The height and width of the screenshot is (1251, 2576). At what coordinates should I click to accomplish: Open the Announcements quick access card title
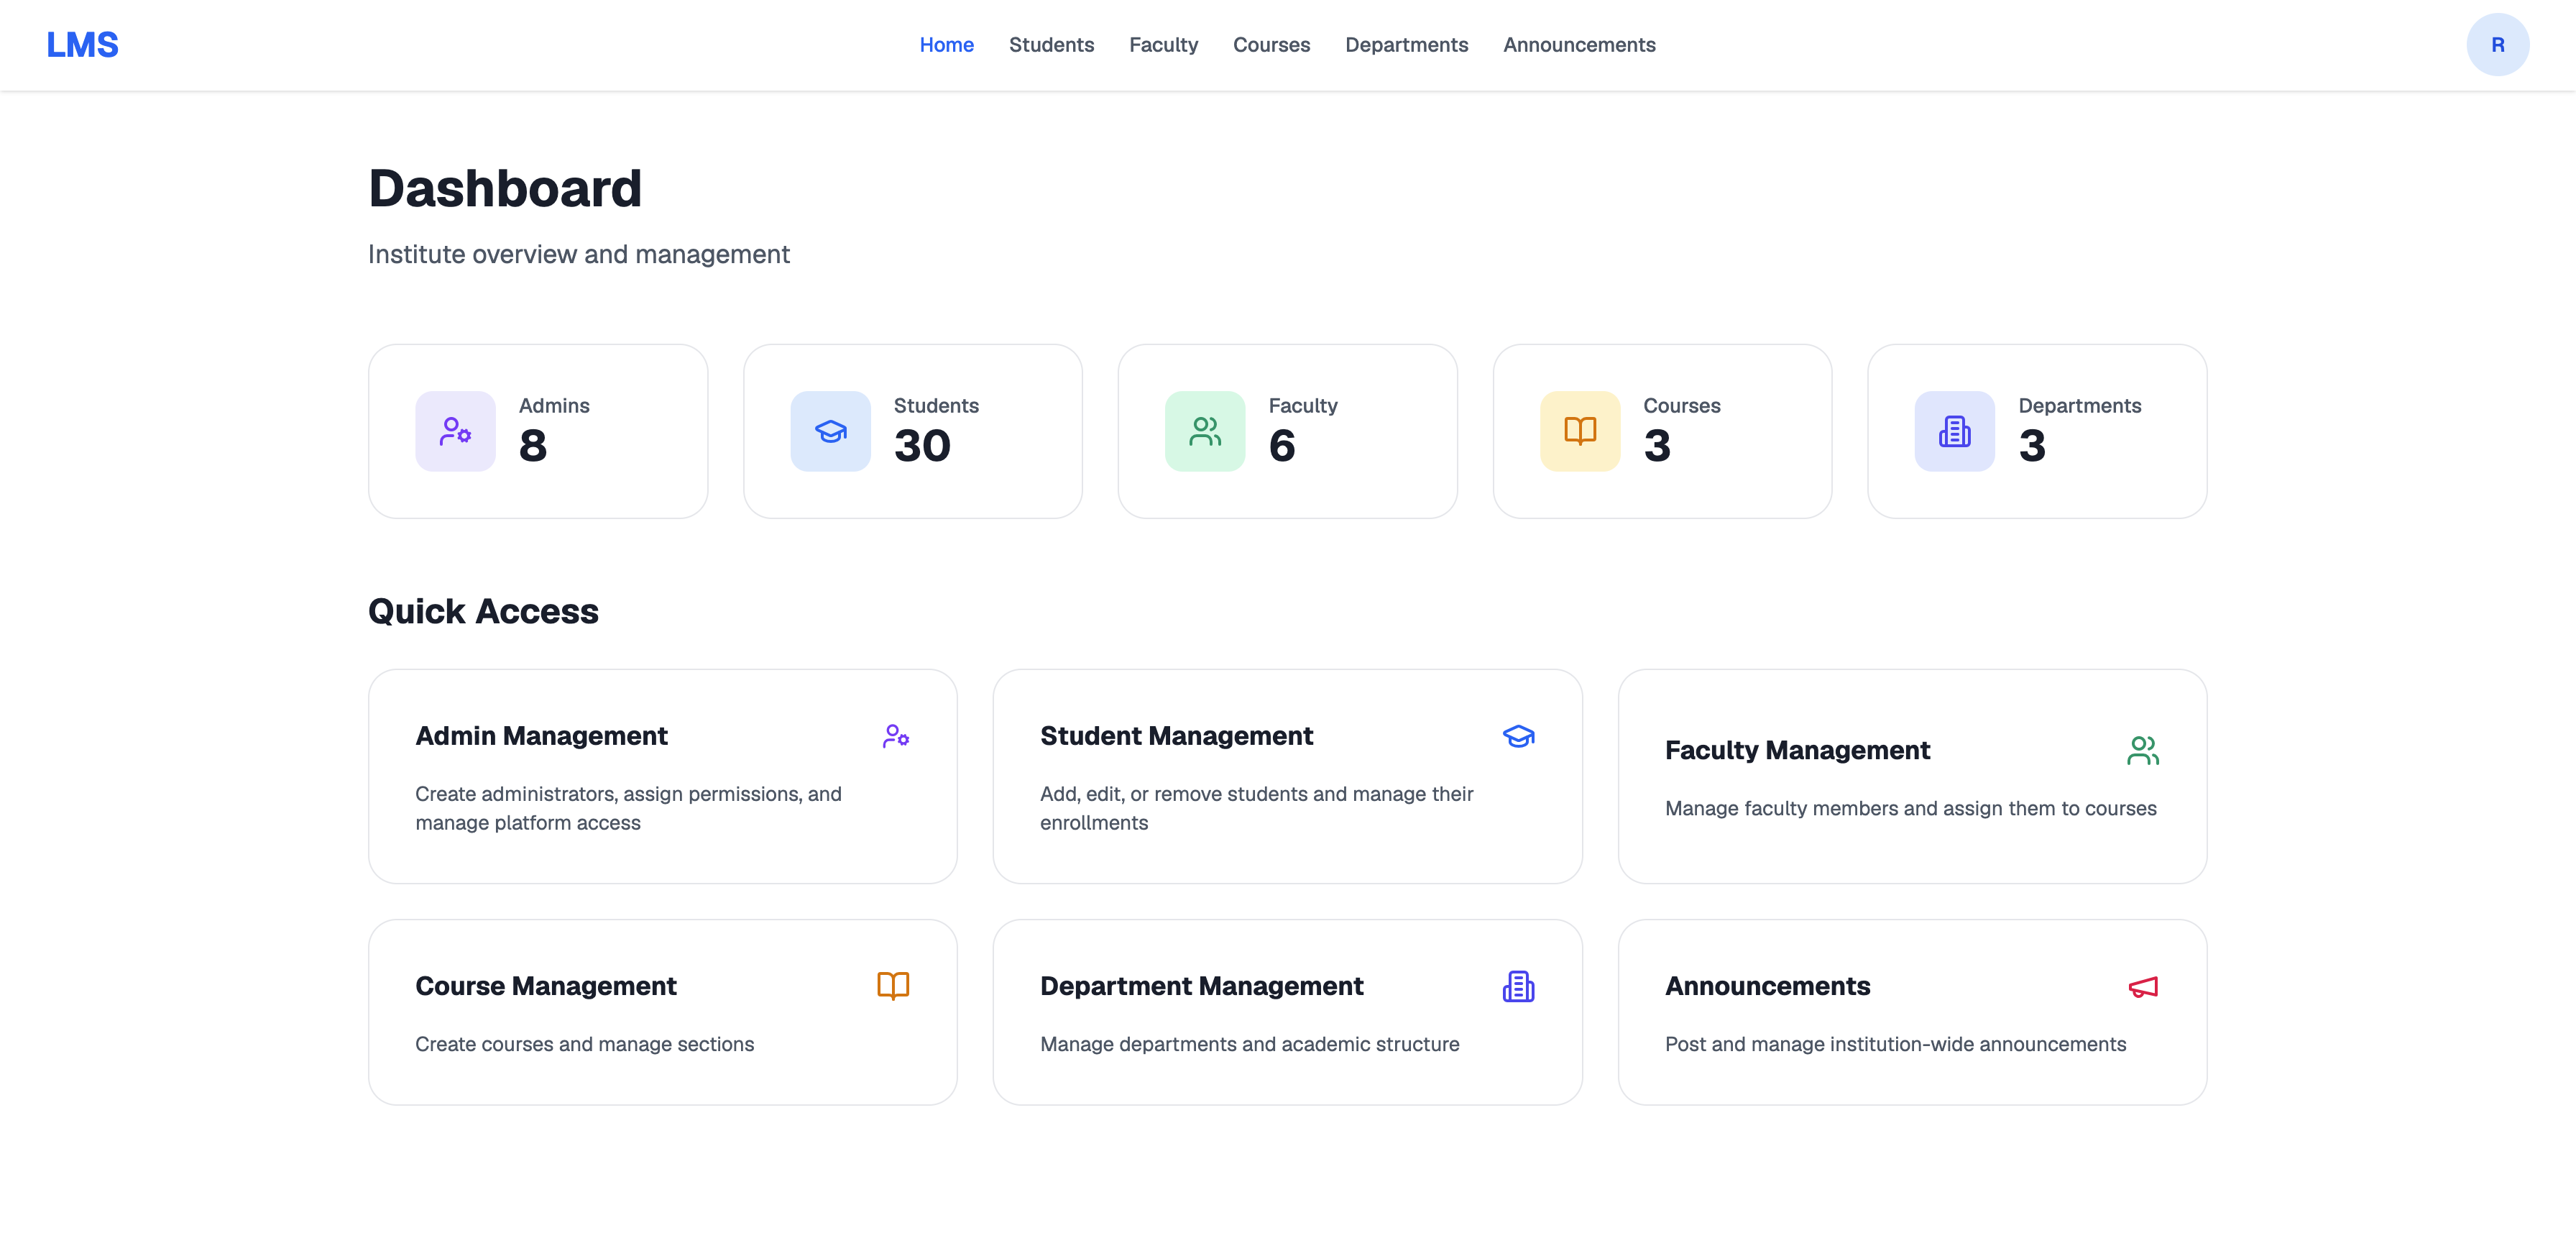pyautogui.click(x=1767, y=986)
